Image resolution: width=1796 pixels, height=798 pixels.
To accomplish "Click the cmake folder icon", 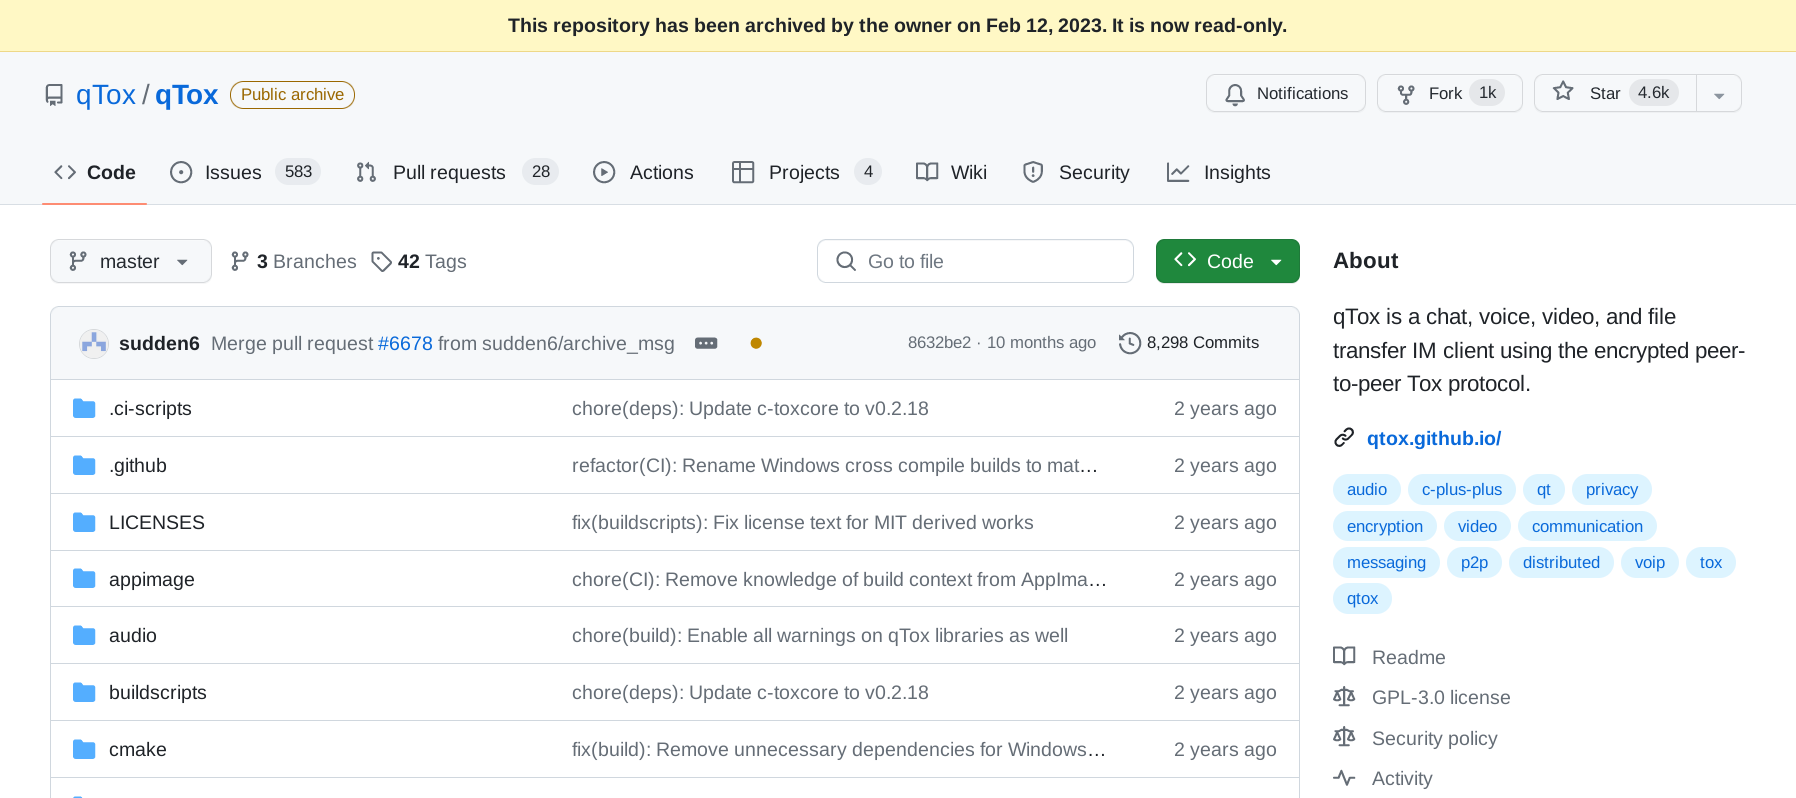I will click(x=84, y=749).
